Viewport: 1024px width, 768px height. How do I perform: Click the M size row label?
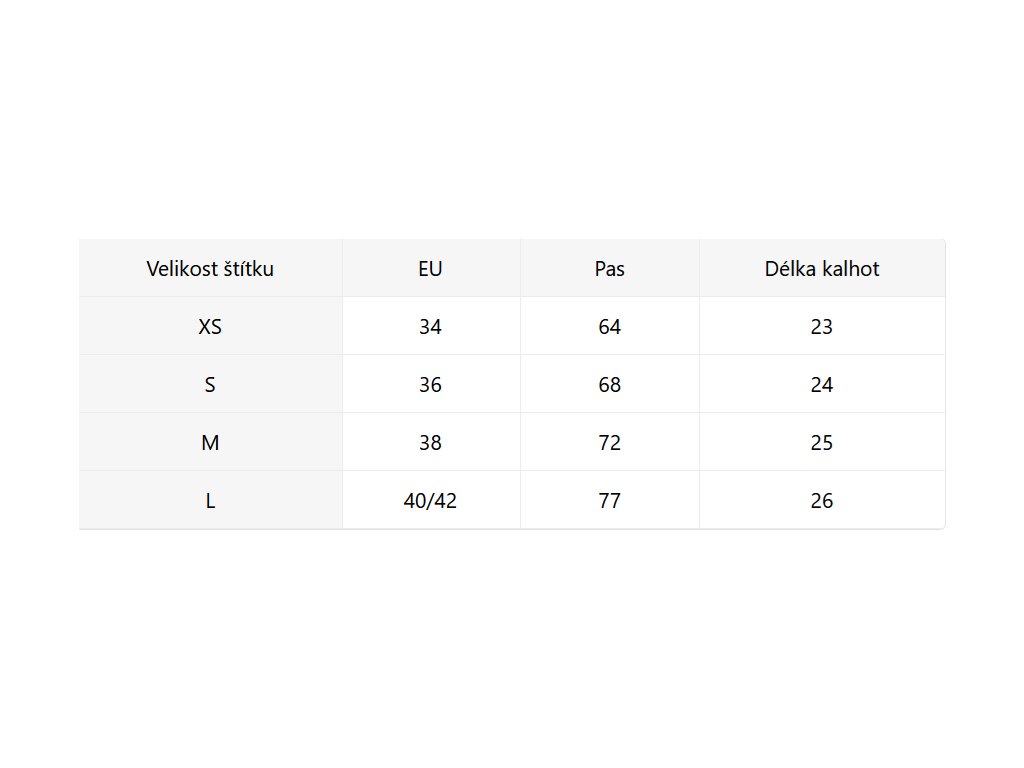[210, 443]
